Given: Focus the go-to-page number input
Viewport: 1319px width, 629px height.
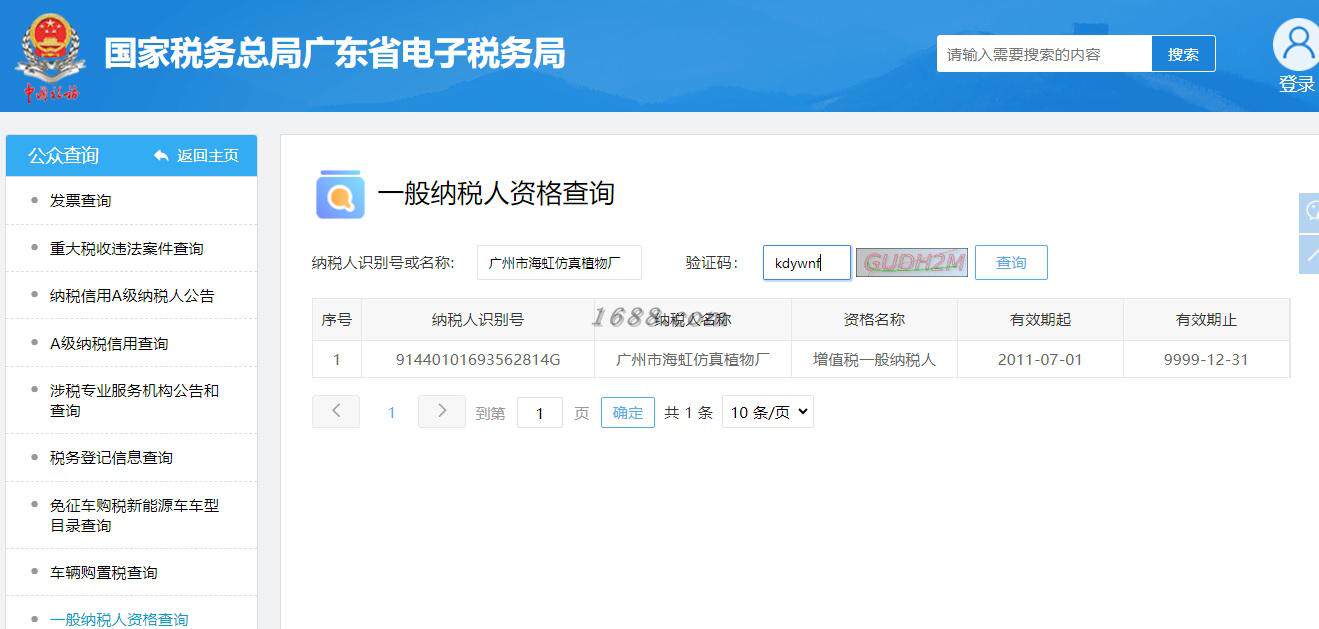Looking at the screenshot, I should point(540,412).
